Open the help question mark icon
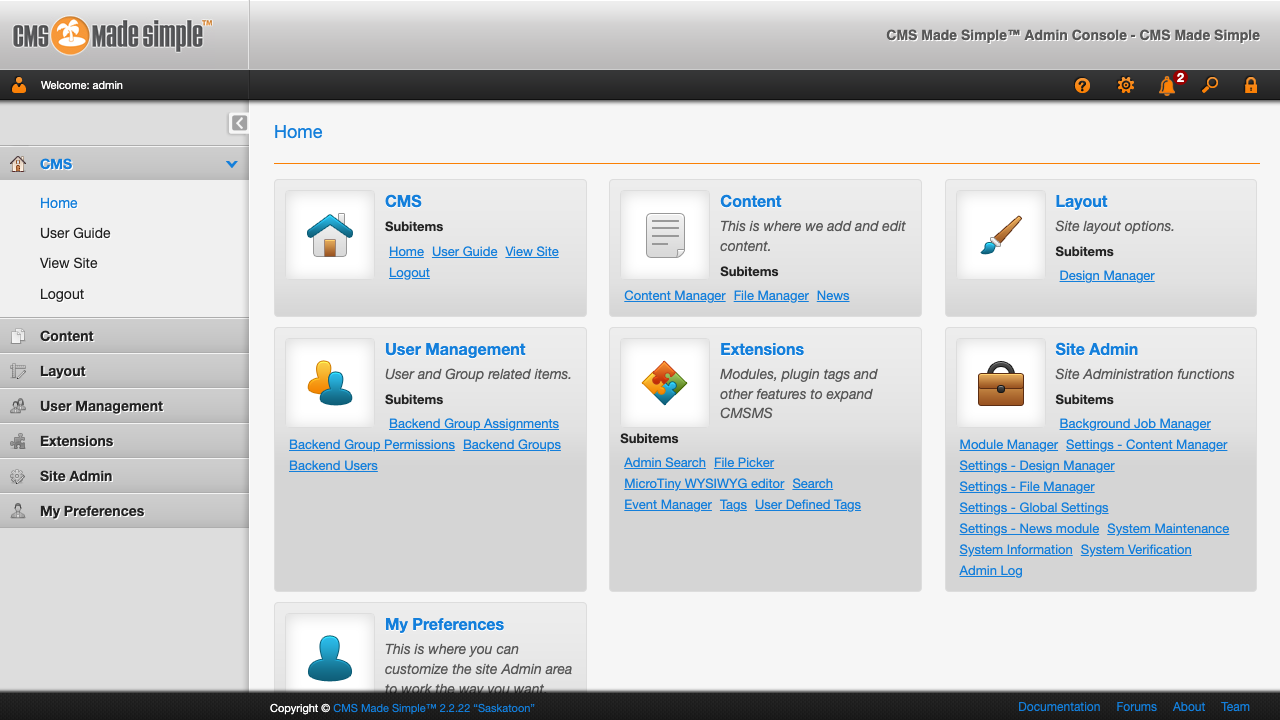The height and width of the screenshot is (720, 1280). click(x=1082, y=86)
